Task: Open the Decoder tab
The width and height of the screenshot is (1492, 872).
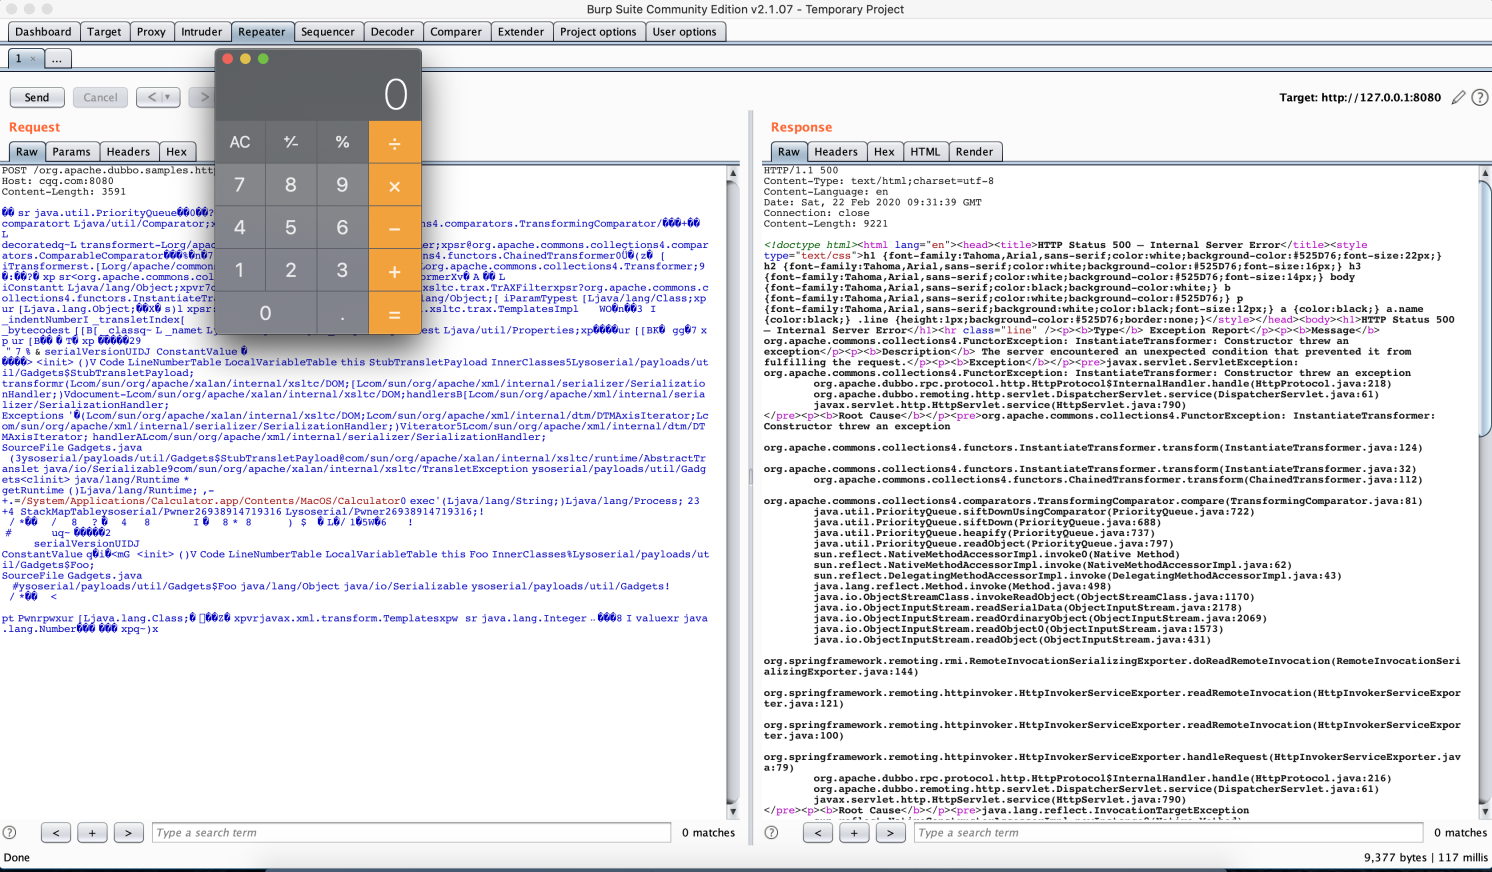Action: (393, 32)
